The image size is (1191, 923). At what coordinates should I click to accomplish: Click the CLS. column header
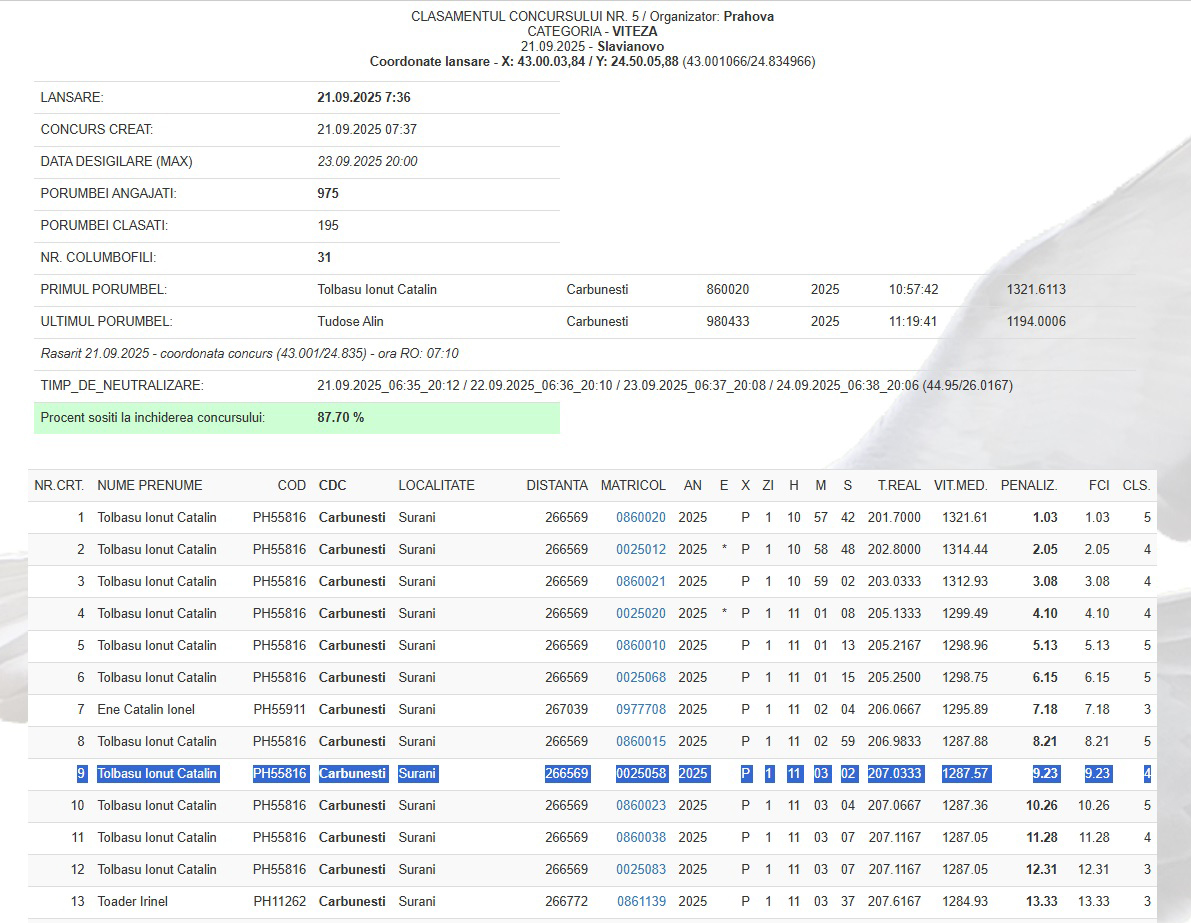pyautogui.click(x=1136, y=486)
